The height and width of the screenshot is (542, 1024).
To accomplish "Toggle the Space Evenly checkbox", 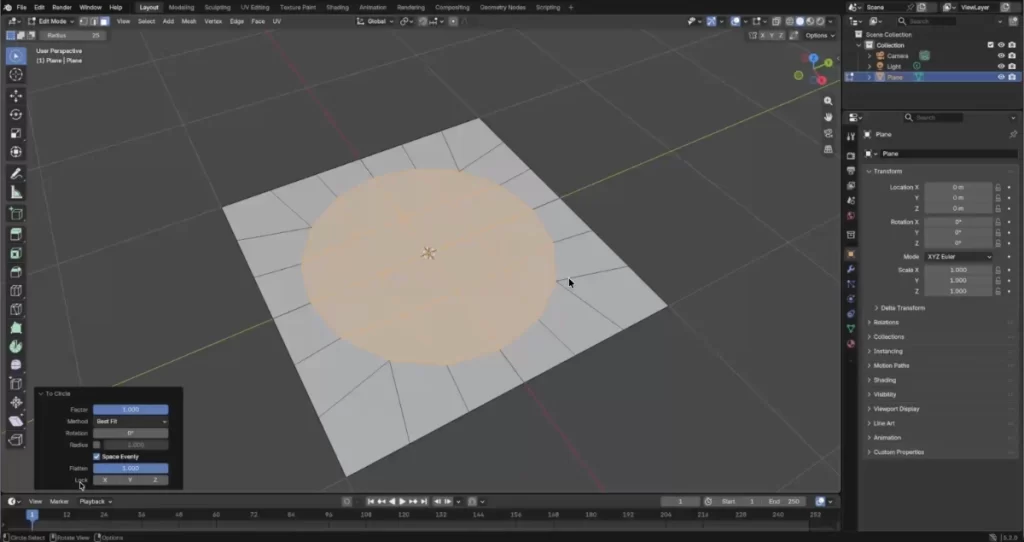I will click(97, 456).
